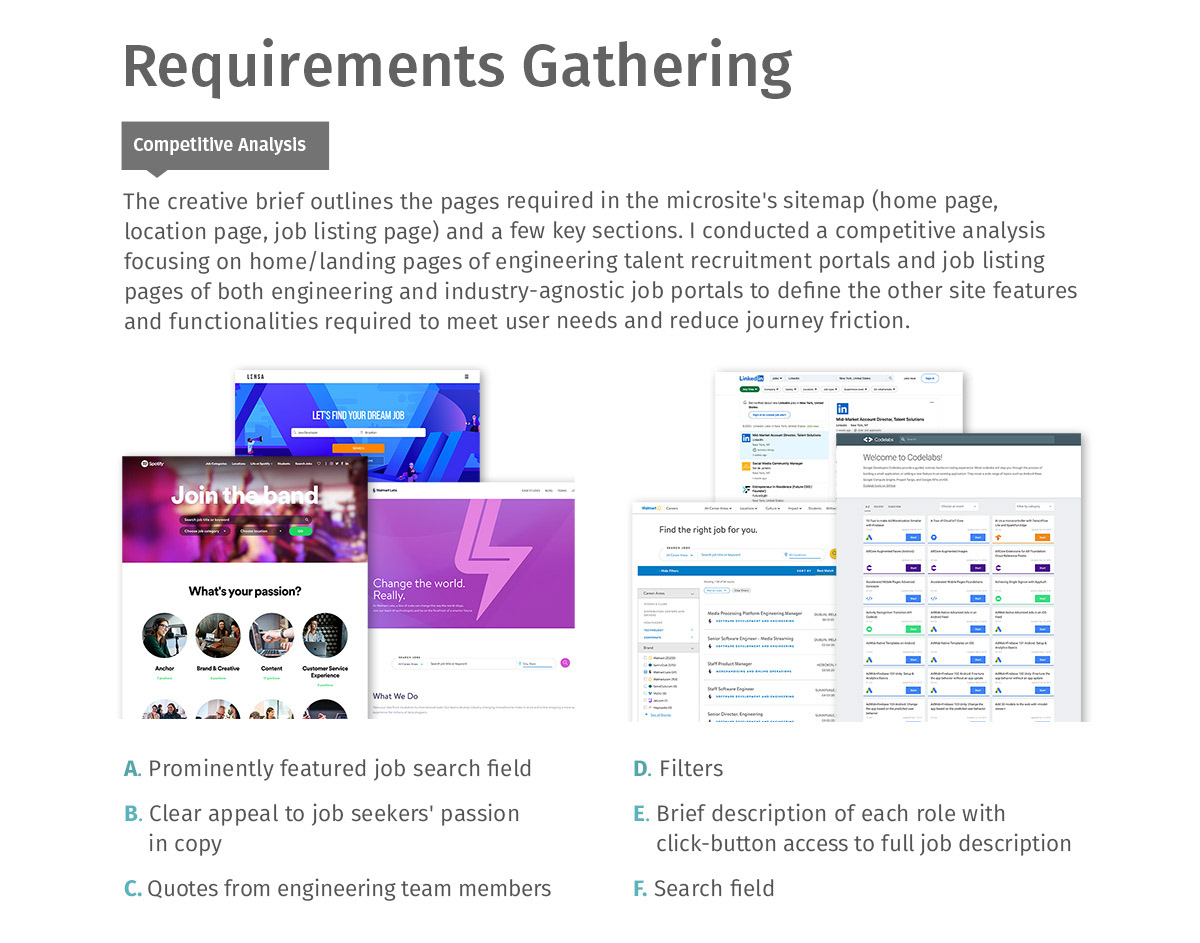Click the Codelabs logo in the grey header

[878, 439]
